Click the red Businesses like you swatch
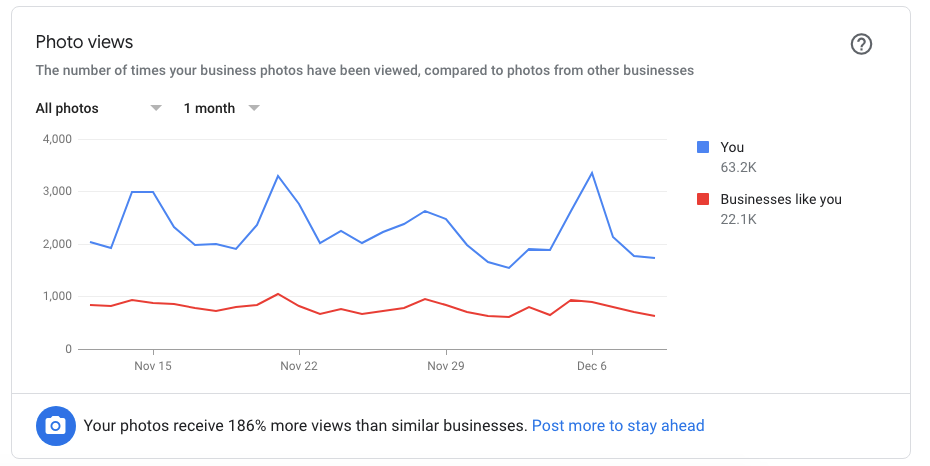The width and height of the screenshot is (930, 466). (x=703, y=199)
